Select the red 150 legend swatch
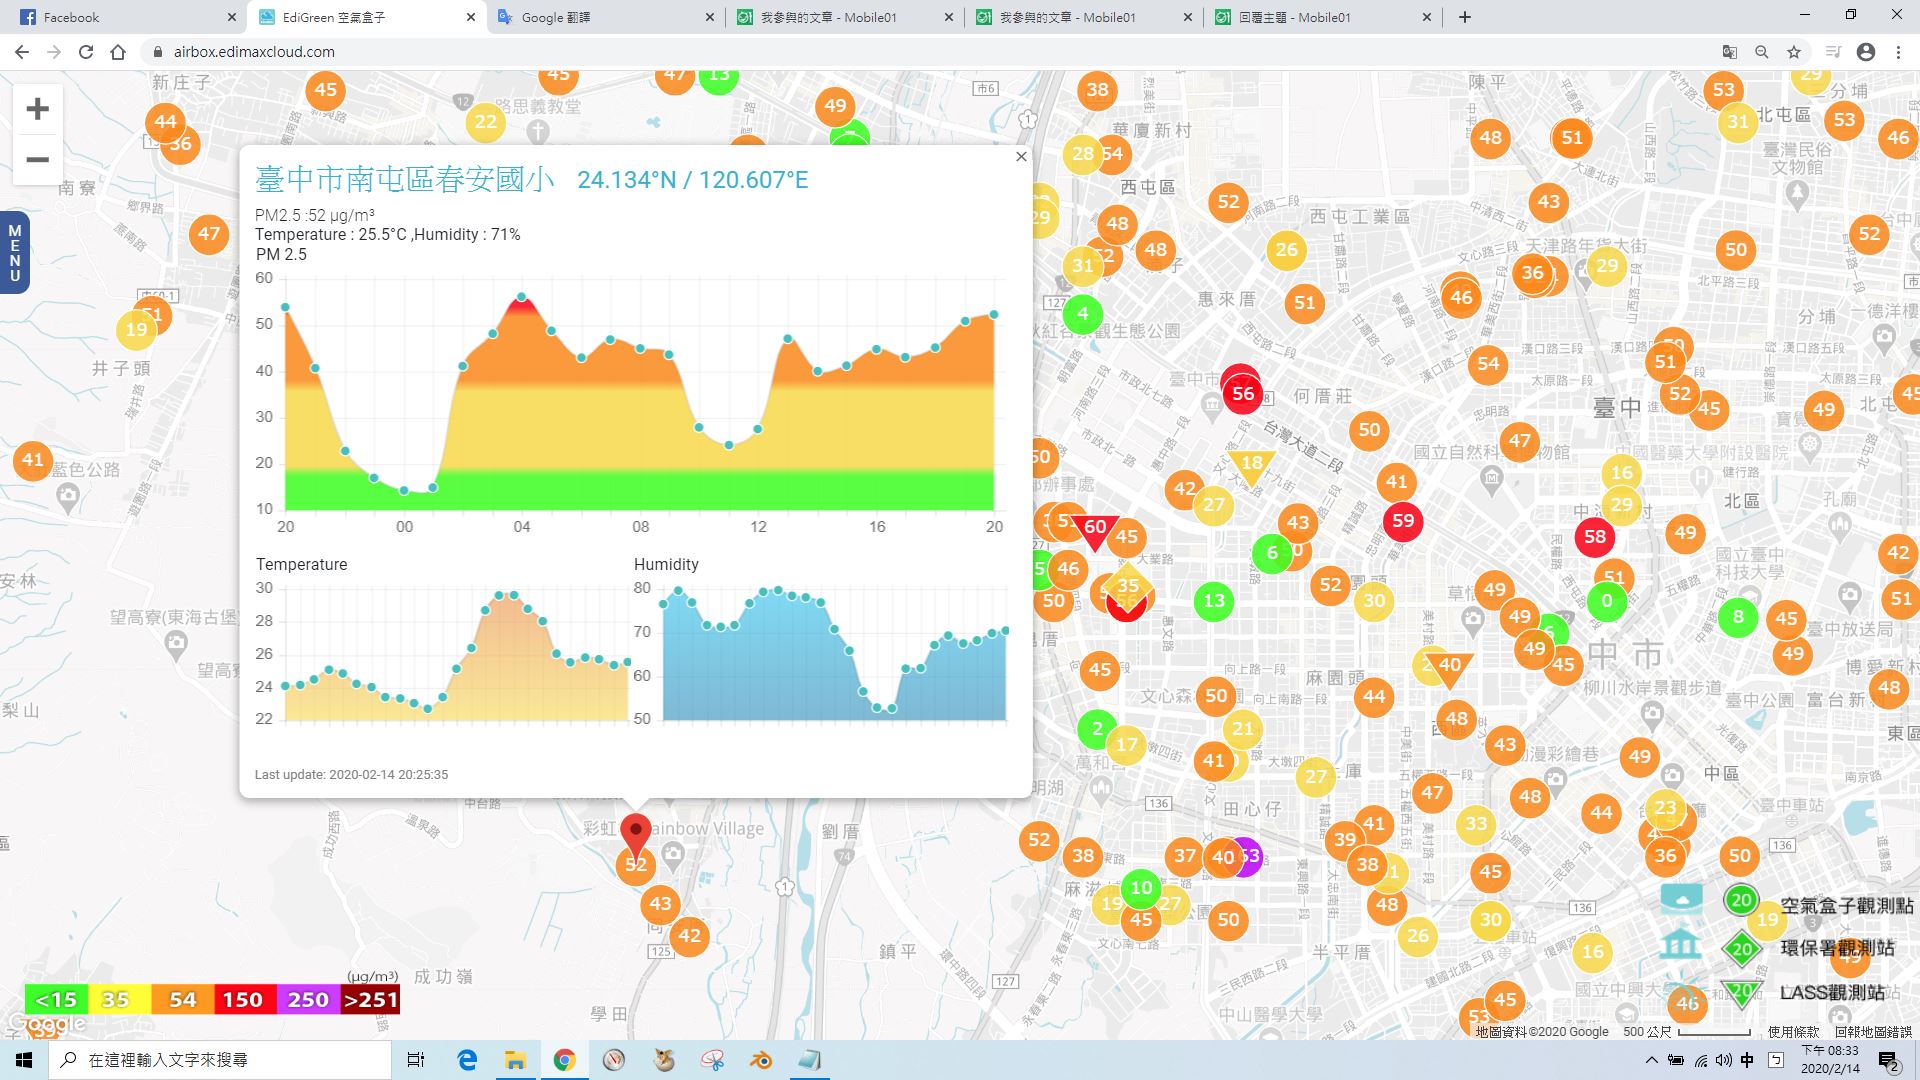This screenshot has height=1080, width=1920. (244, 999)
